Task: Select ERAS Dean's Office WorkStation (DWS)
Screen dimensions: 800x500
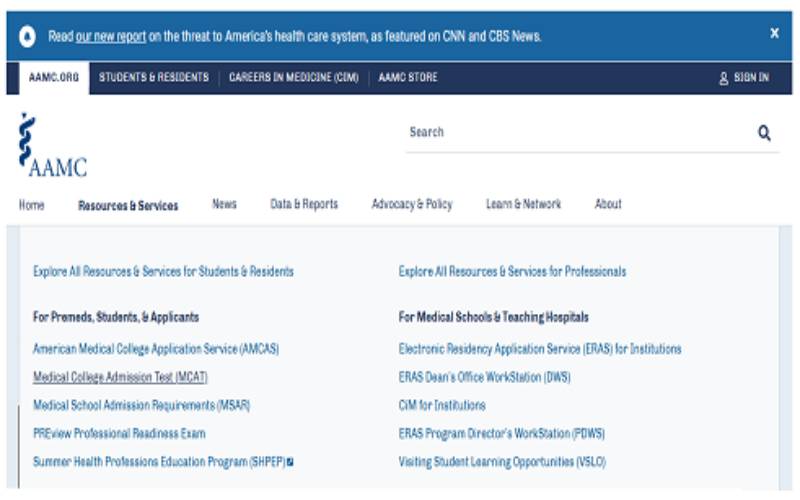Action: click(485, 377)
